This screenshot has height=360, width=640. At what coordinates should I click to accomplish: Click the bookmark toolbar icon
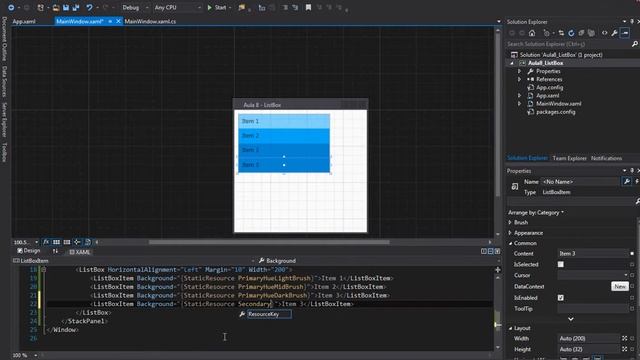point(309,7)
